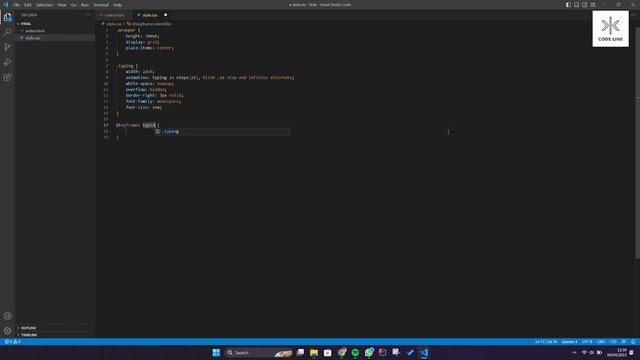This screenshot has width=640, height=360.
Task: Click style.css in breadcrumb
Action: point(114,24)
